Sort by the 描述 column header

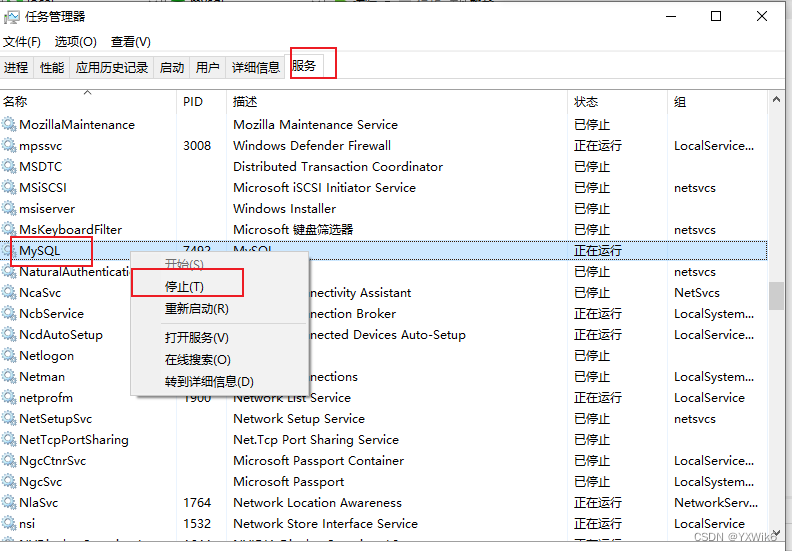click(397, 102)
